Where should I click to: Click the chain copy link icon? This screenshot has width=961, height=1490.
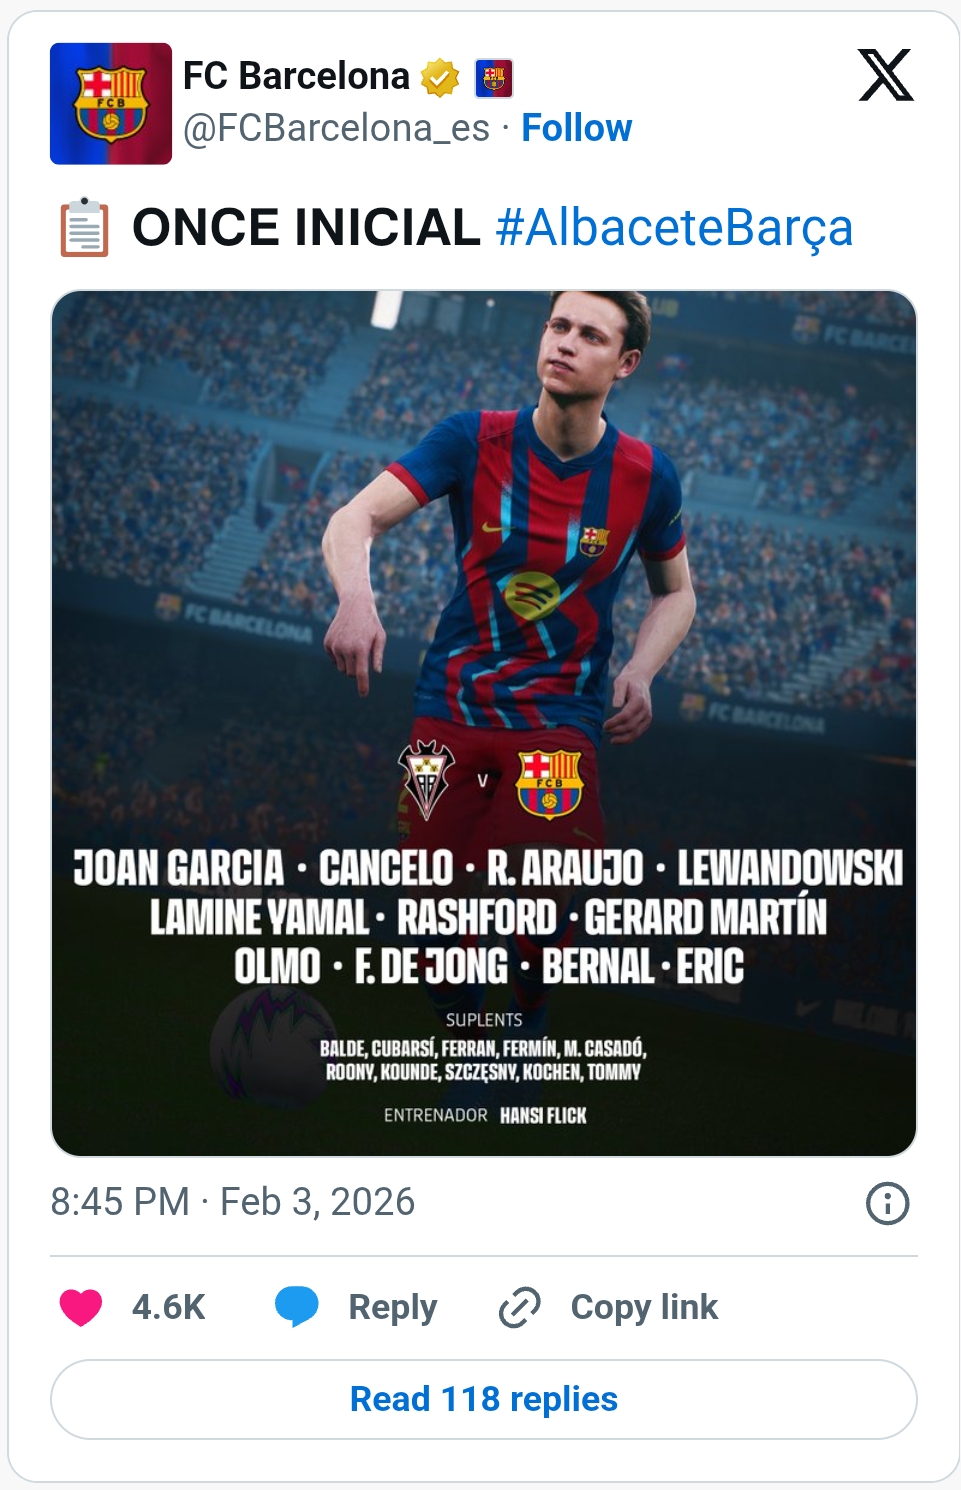519,1307
